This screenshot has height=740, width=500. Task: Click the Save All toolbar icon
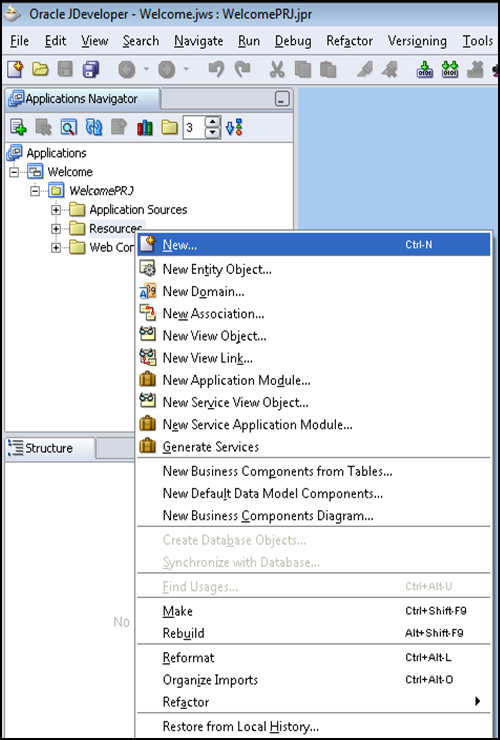[91, 70]
